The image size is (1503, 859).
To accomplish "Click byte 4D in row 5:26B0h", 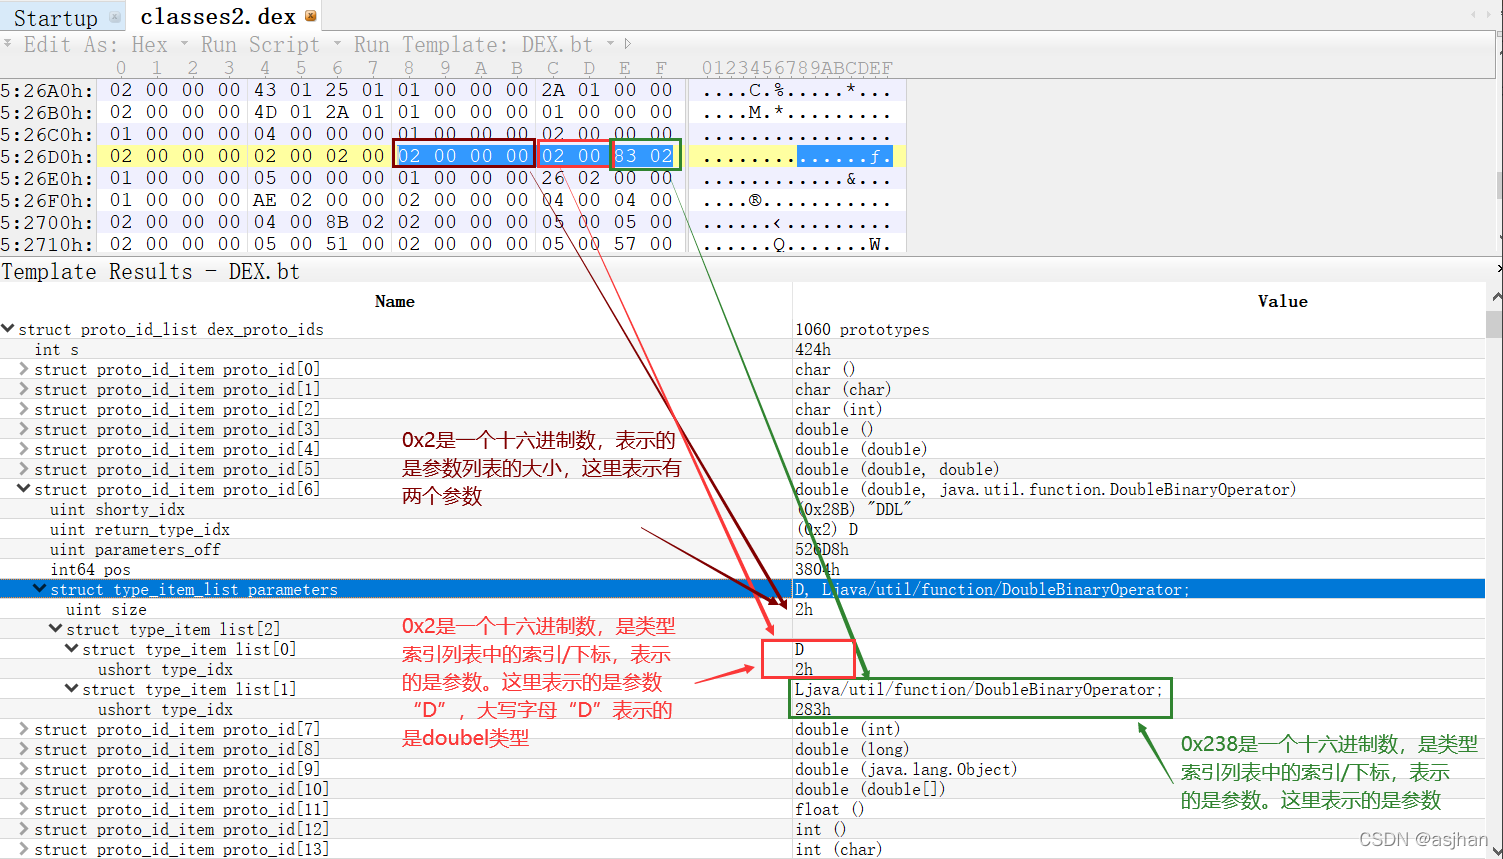I will [265, 112].
